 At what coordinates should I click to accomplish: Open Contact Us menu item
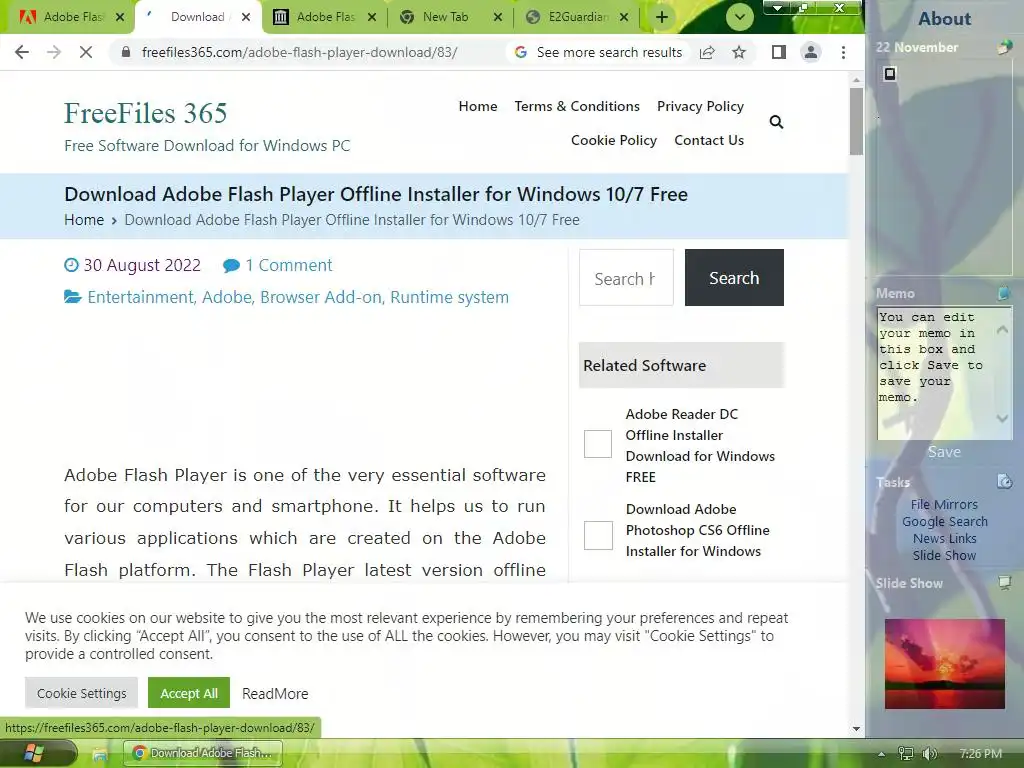(709, 140)
